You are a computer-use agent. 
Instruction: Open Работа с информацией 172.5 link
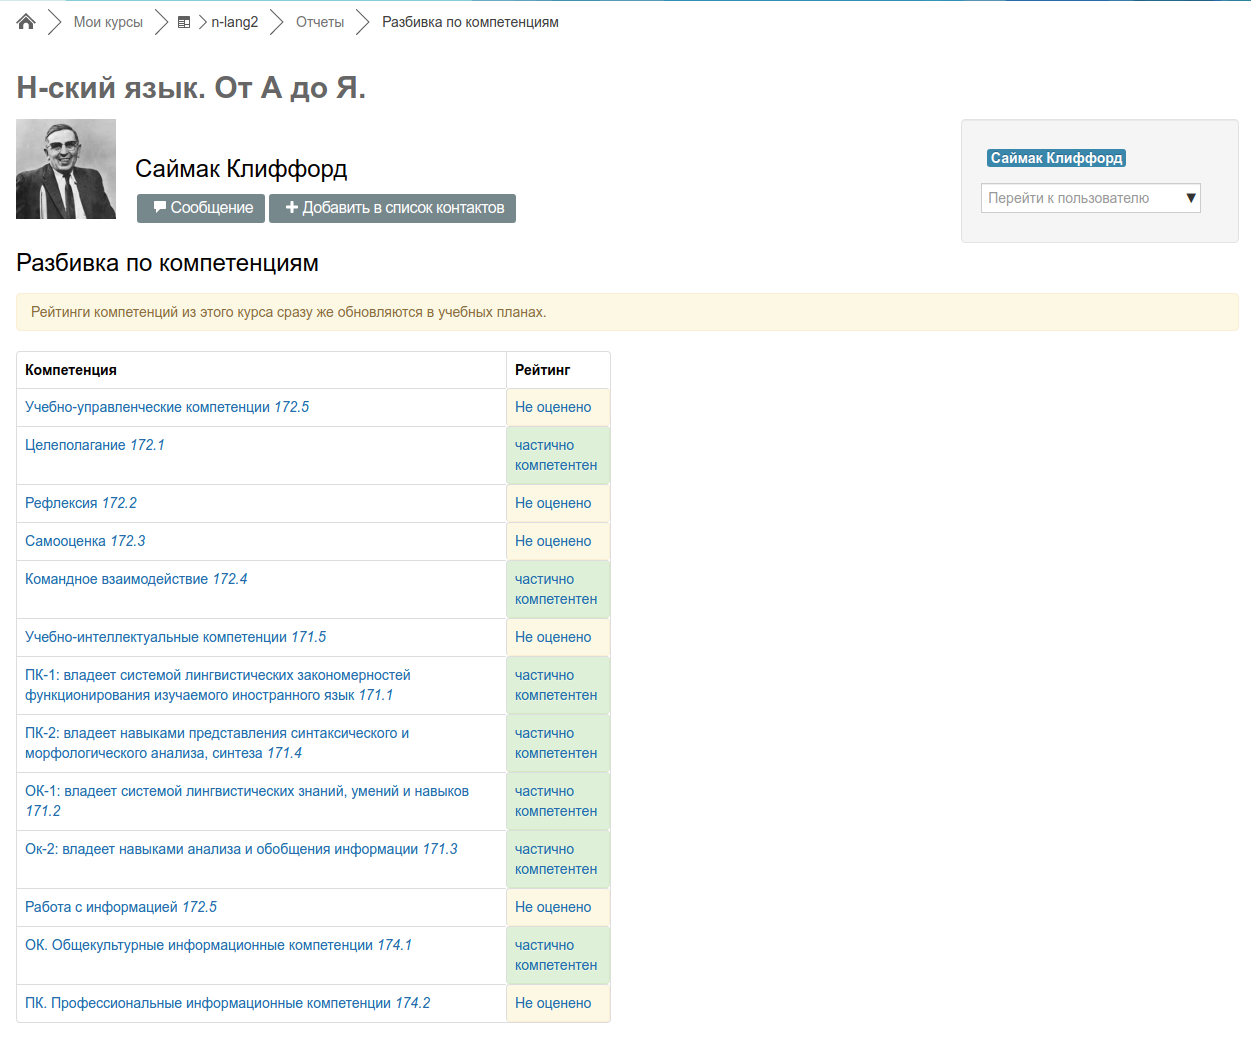tap(121, 907)
